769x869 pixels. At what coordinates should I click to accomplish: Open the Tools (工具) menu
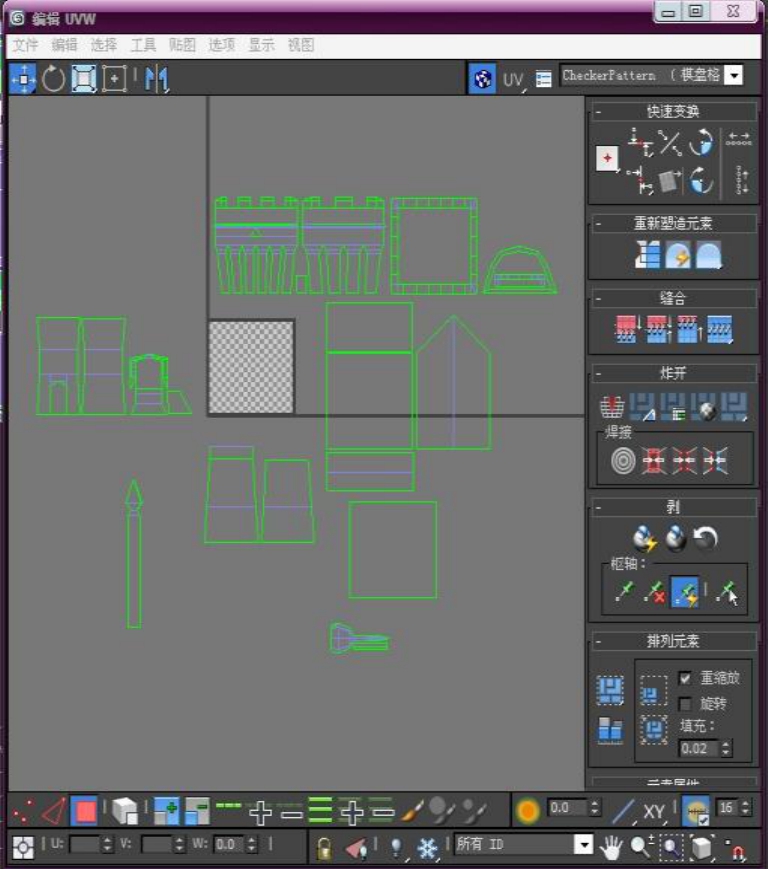[x=143, y=45]
